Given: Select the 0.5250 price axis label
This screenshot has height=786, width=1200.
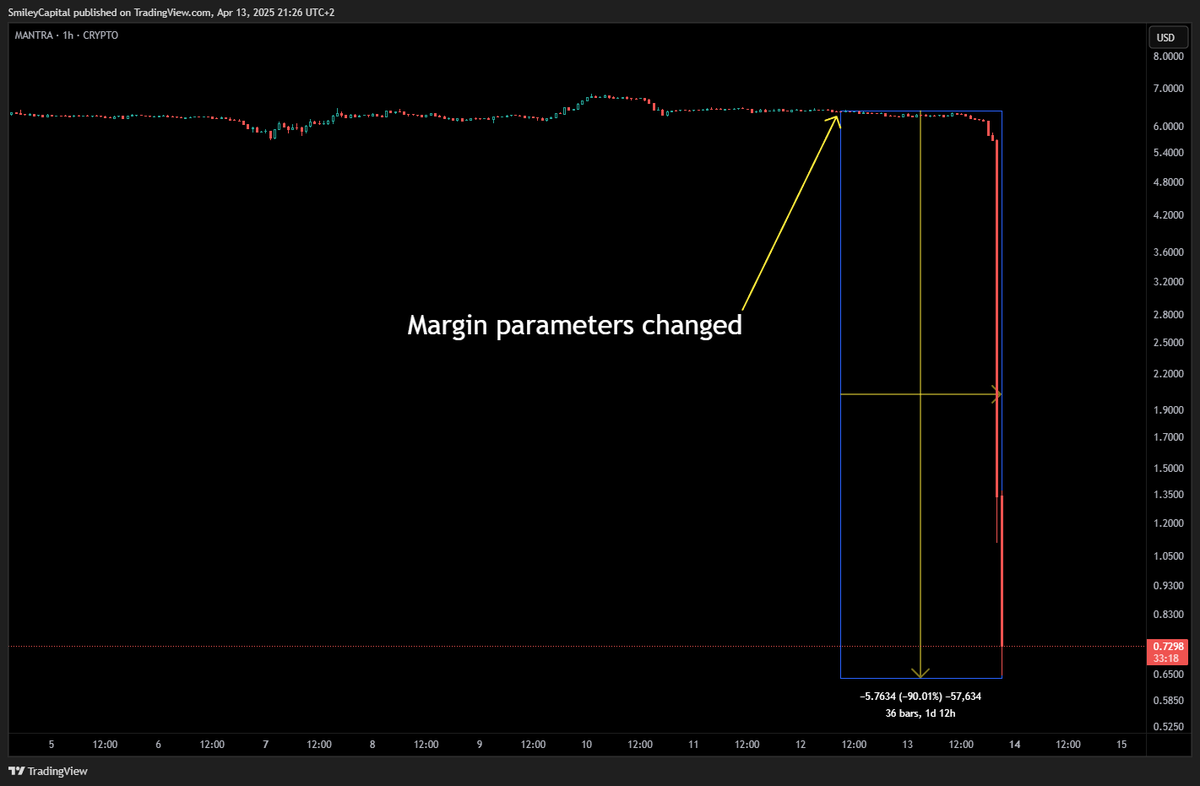Looking at the screenshot, I should (1169, 727).
